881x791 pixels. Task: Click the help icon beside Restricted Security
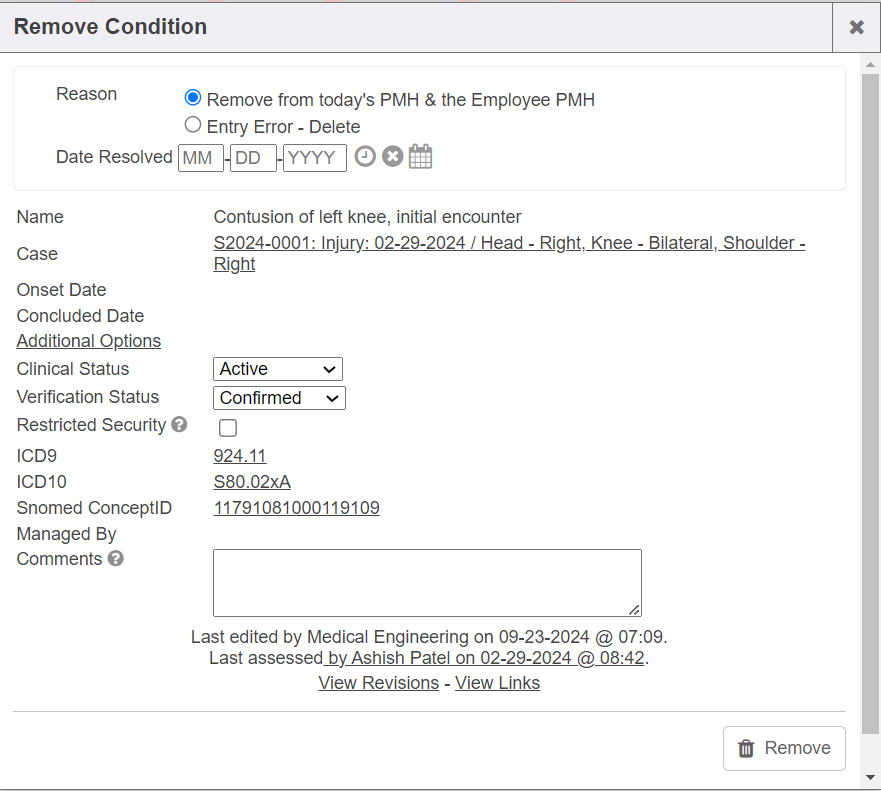(x=179, y=425)
